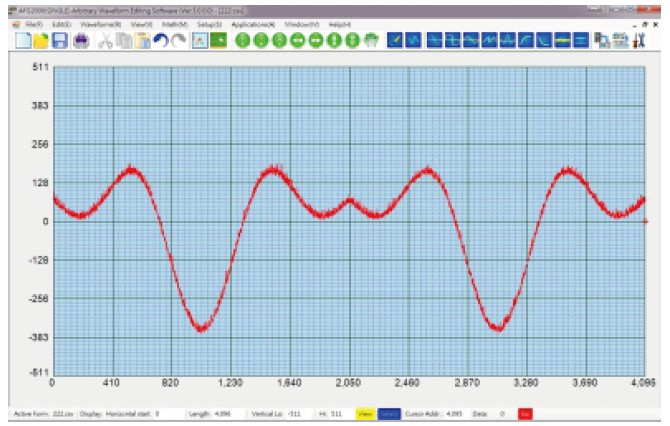Click the 511 y-axis label
Viewport: 670px width, 426px height.
click(x=41, y=67)
